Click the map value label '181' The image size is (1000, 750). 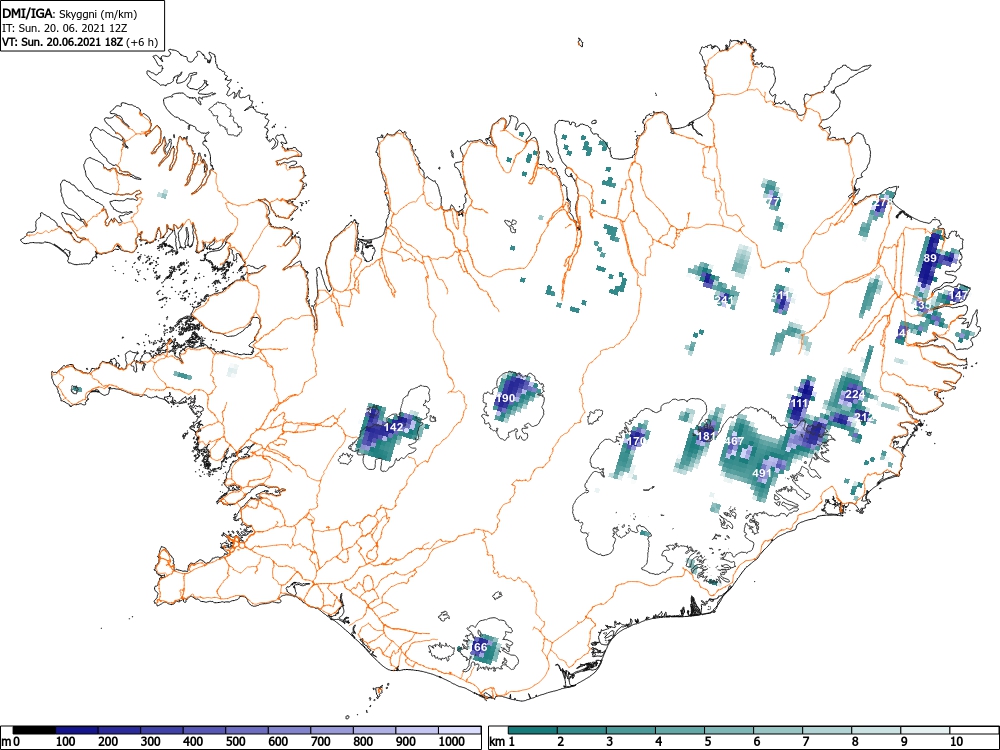tap(707, 436)
